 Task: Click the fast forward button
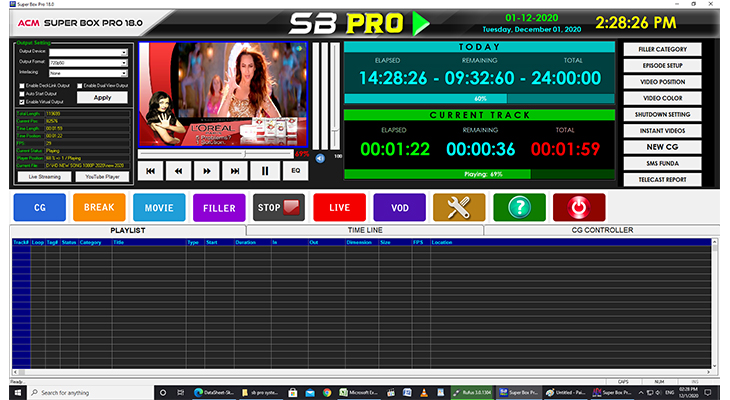[208, 171]
